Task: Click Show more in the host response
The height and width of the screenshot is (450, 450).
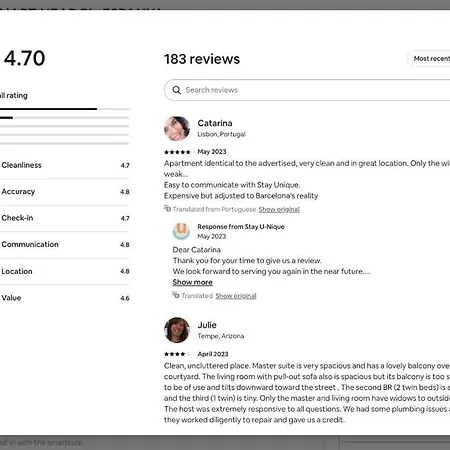Action: click(192, 282)
